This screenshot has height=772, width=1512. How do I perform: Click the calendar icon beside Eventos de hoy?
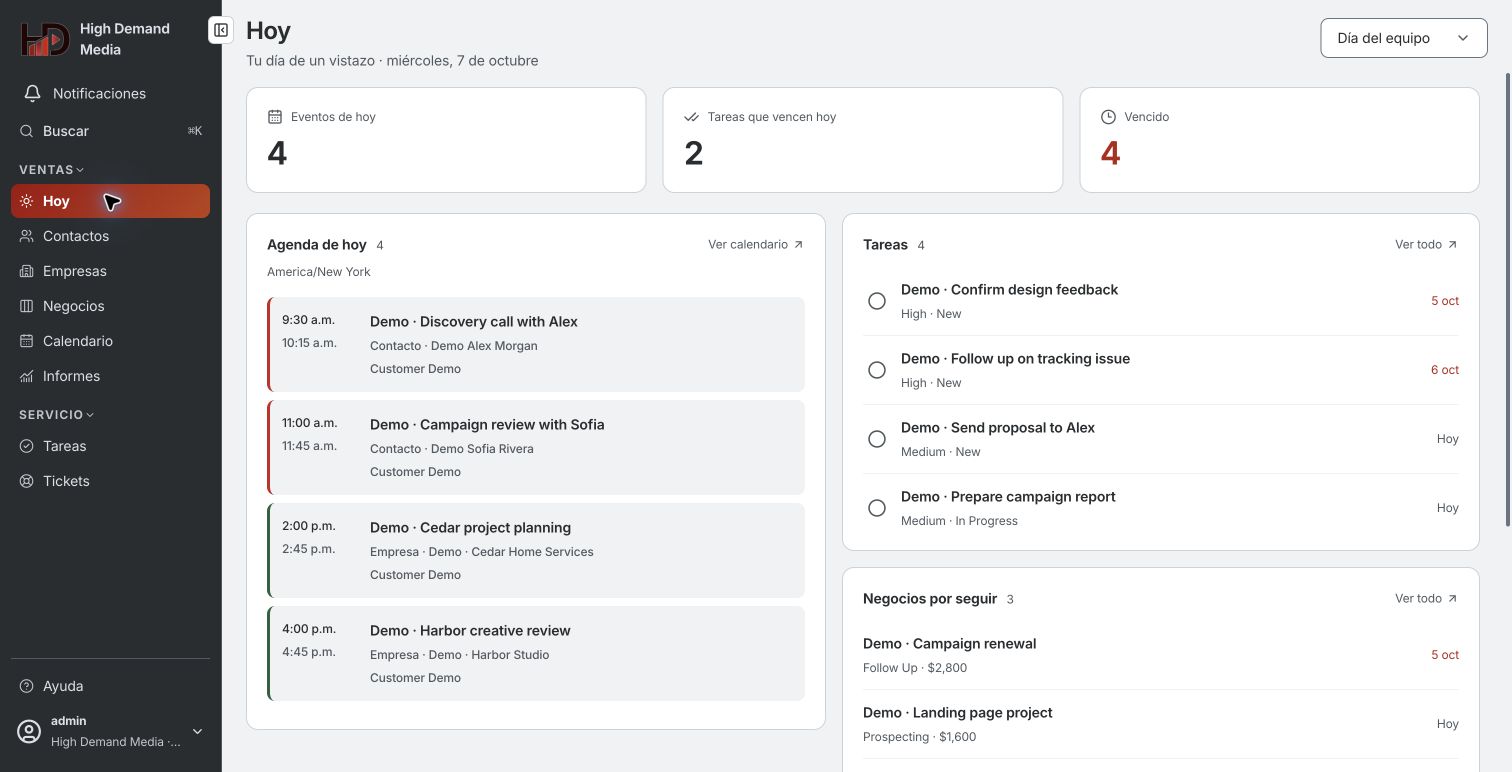click(x=275, y=117)
